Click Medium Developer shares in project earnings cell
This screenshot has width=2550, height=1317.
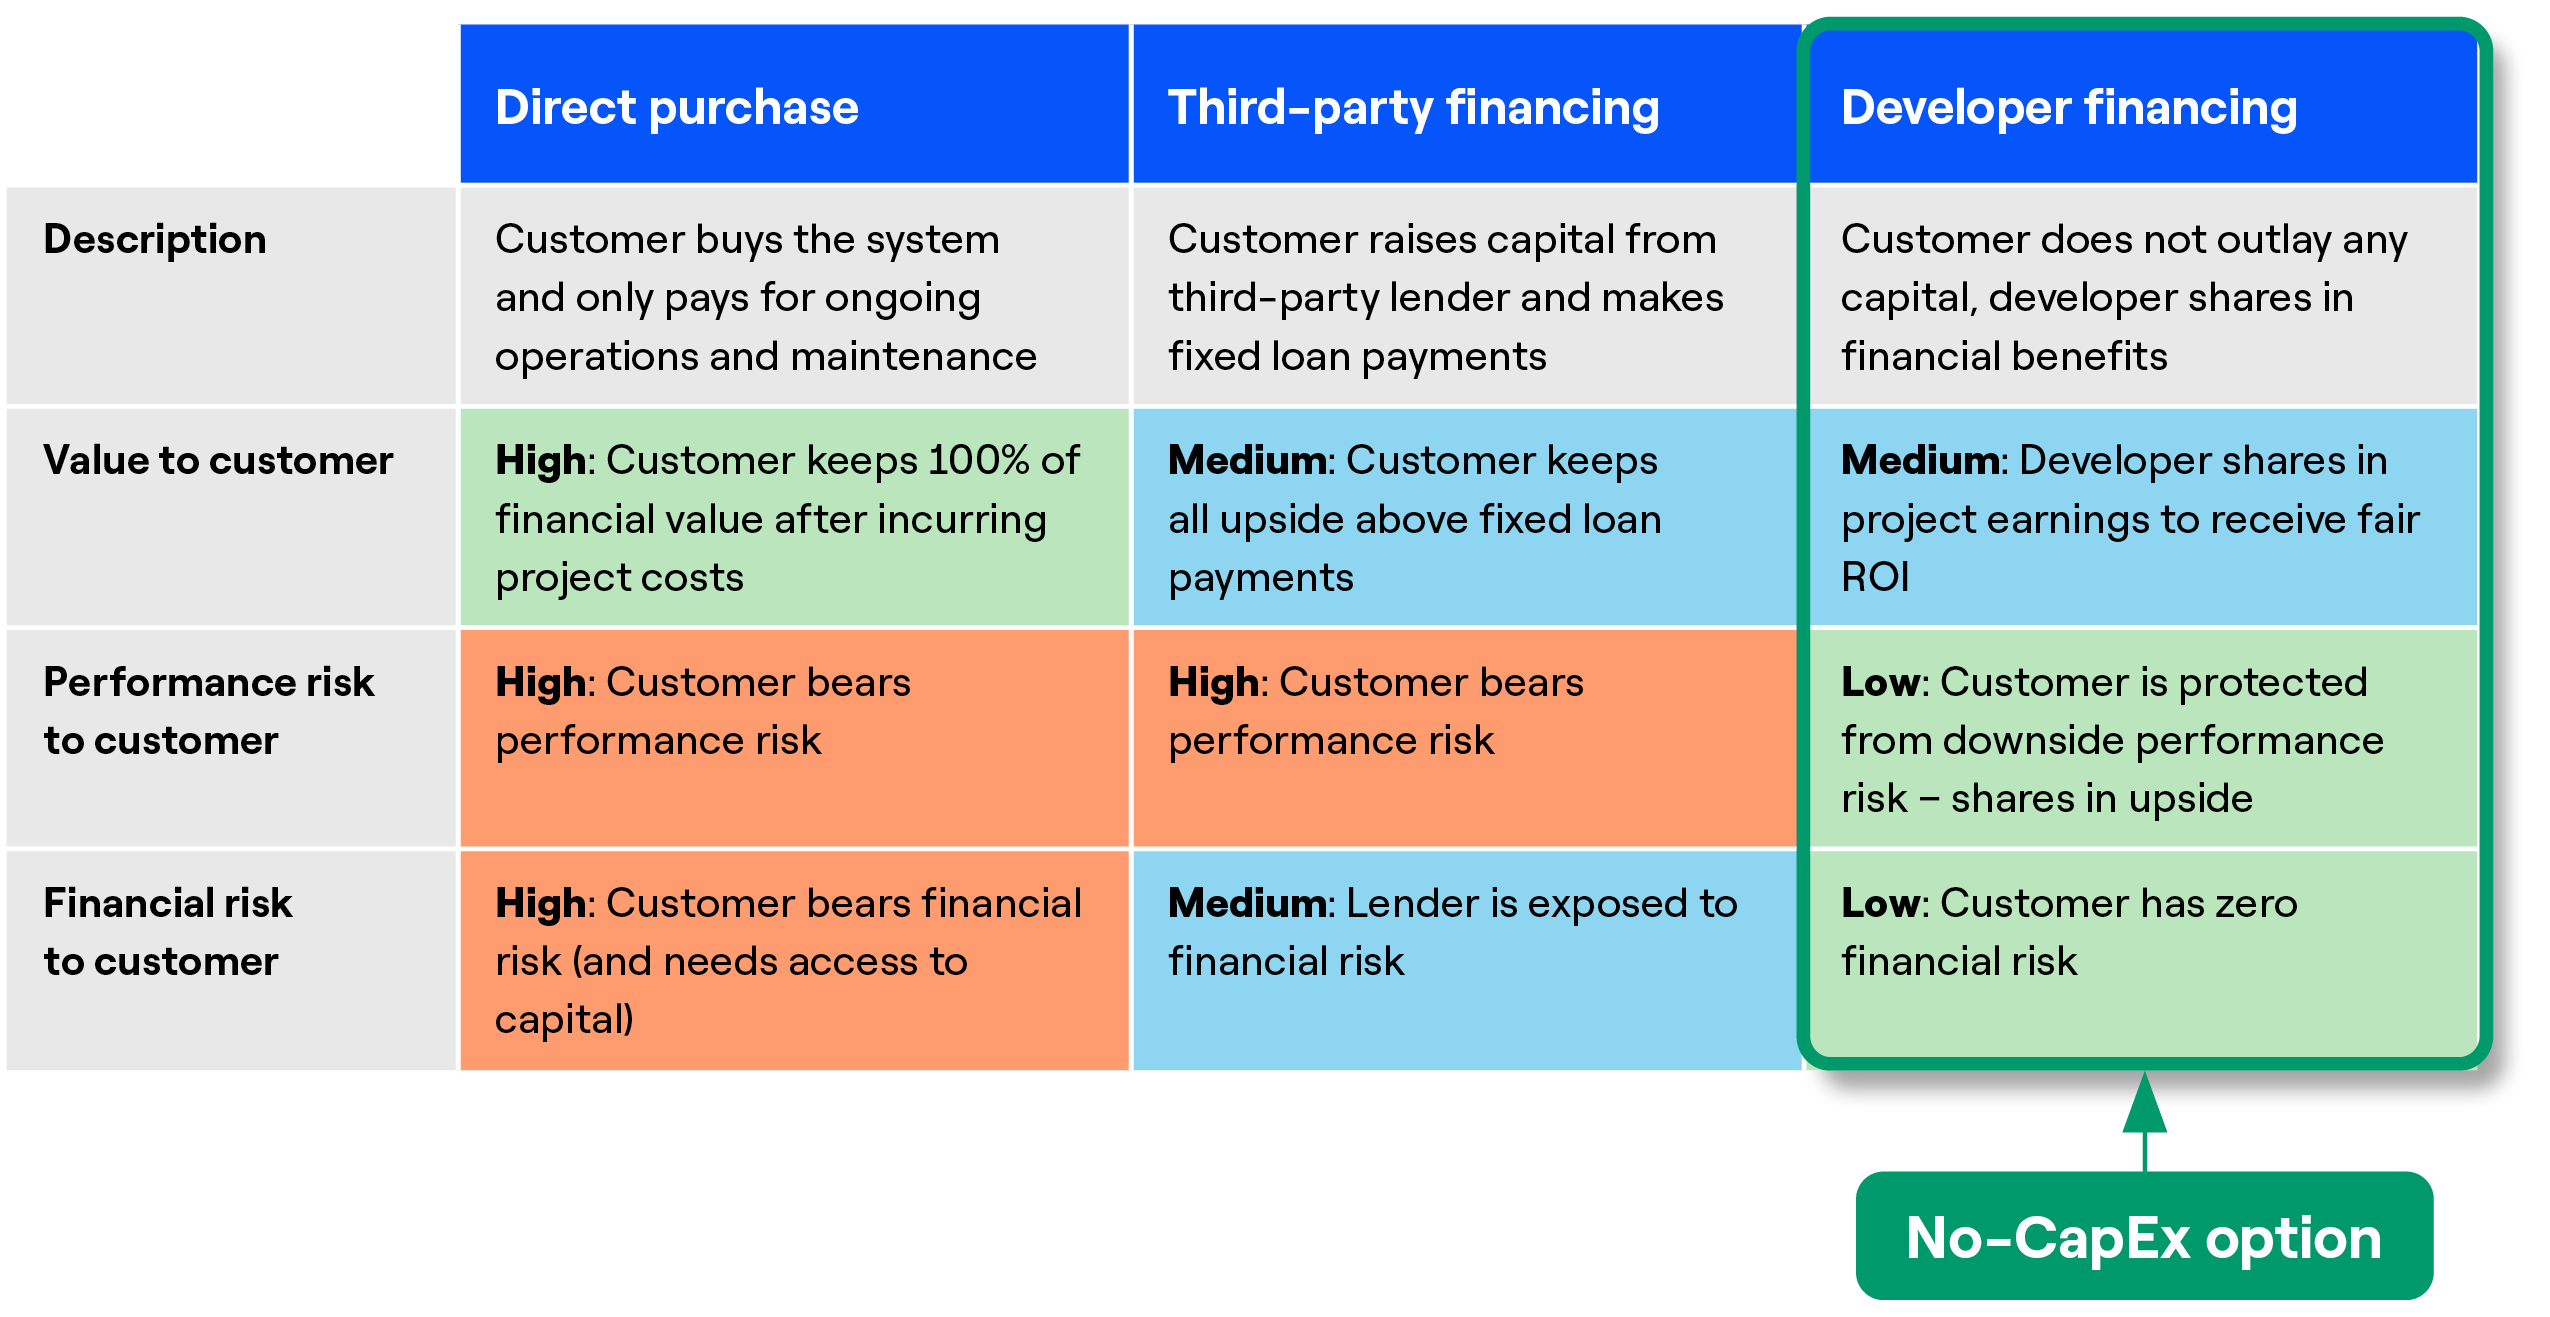(x=2143, y=517)
